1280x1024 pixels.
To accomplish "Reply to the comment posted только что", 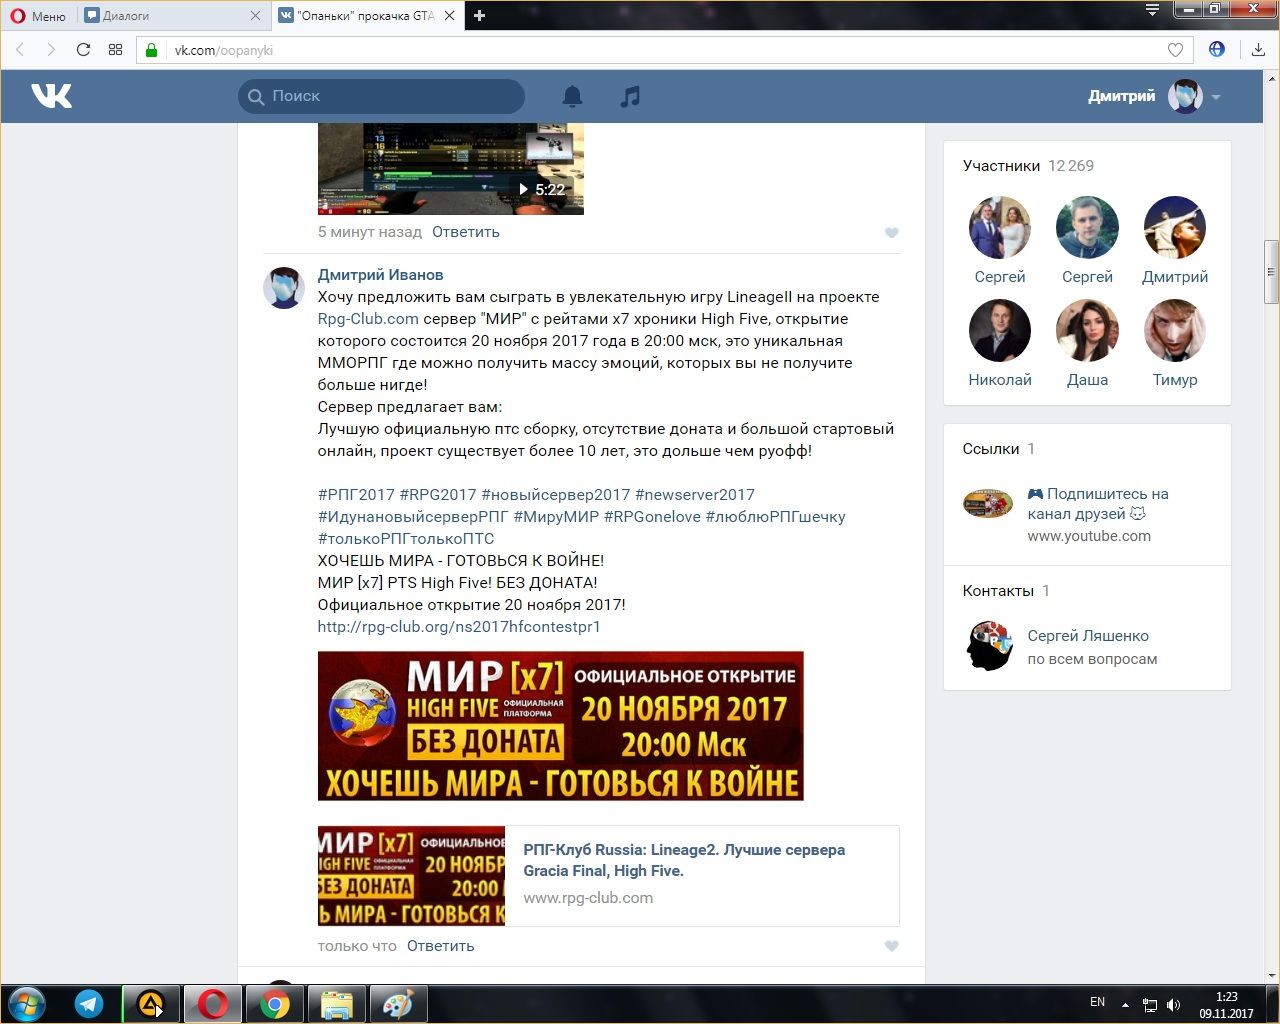I will 440,946.
